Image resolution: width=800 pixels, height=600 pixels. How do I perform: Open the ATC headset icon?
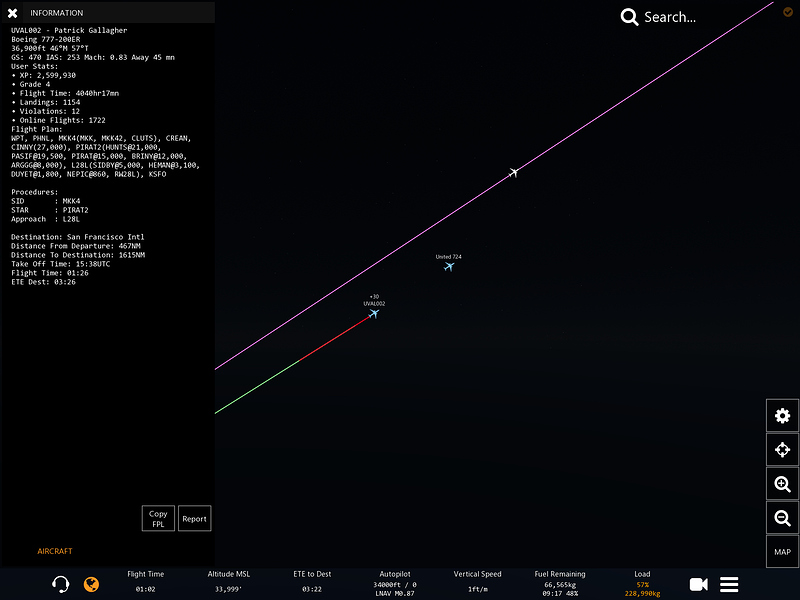(61, 584)
